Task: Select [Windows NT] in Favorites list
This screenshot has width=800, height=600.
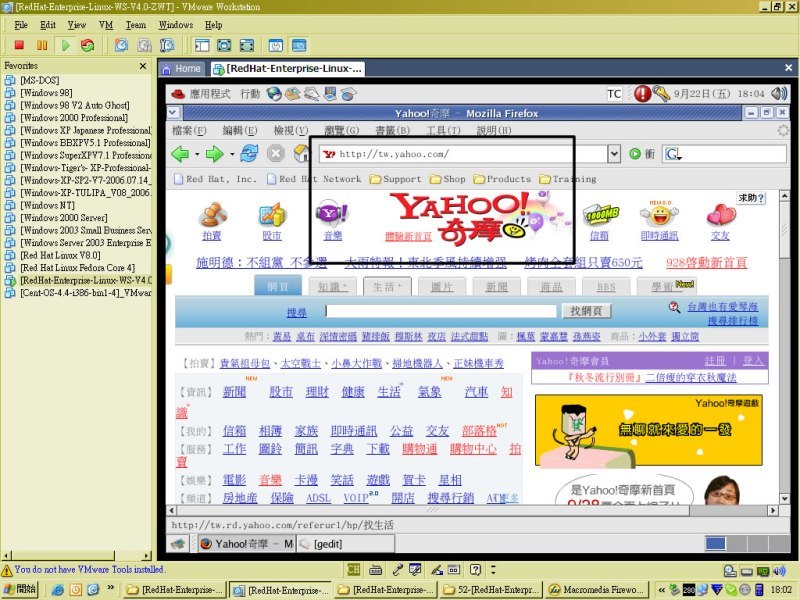Action: (x=47, y=205)
